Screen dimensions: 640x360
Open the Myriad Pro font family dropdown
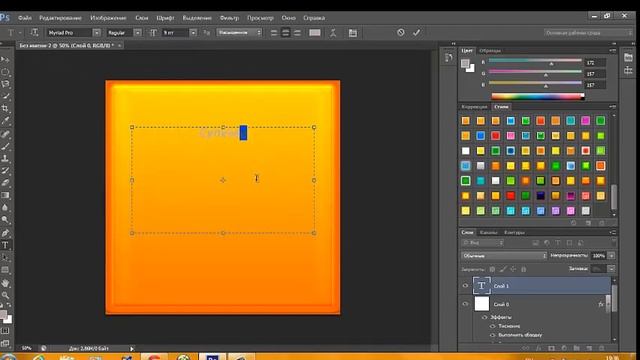[97, 32]
